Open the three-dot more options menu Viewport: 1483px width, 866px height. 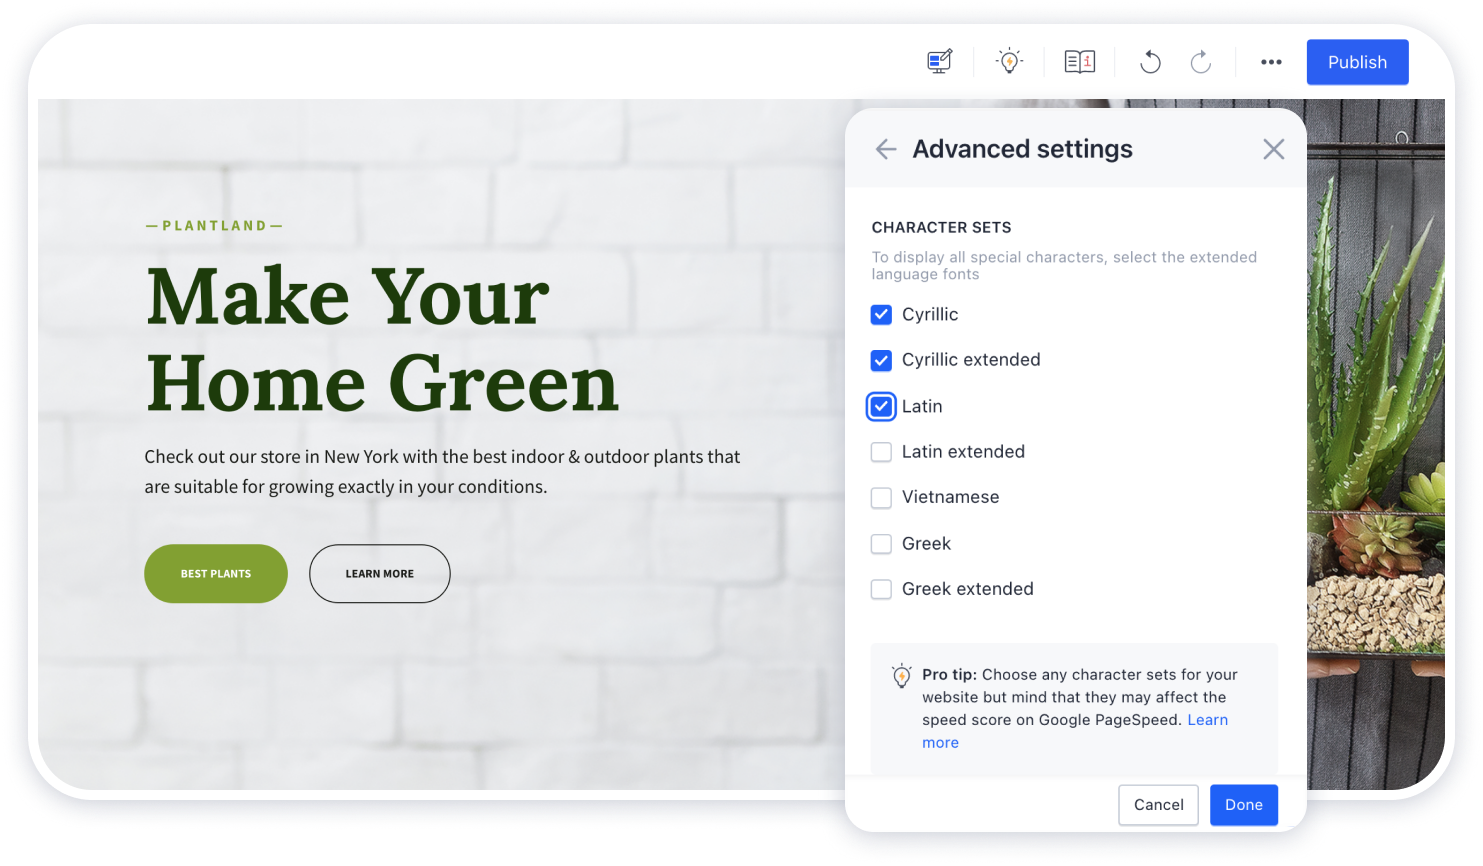1271,62
